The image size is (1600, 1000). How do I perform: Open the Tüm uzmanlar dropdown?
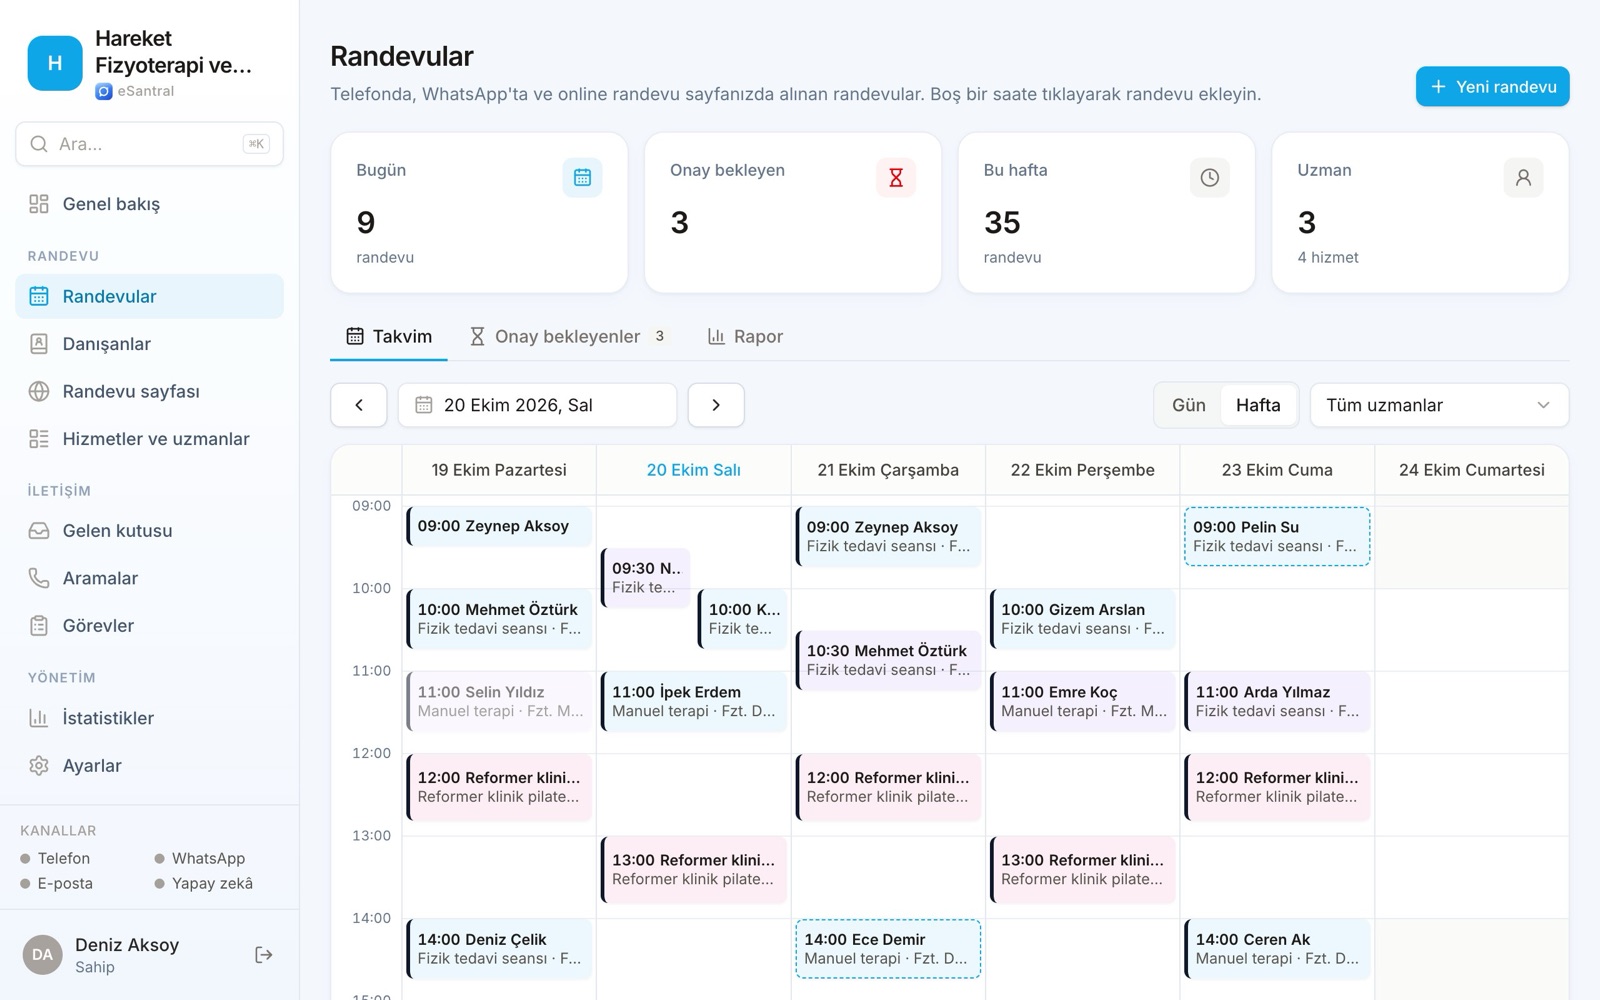click(1439, 405)
